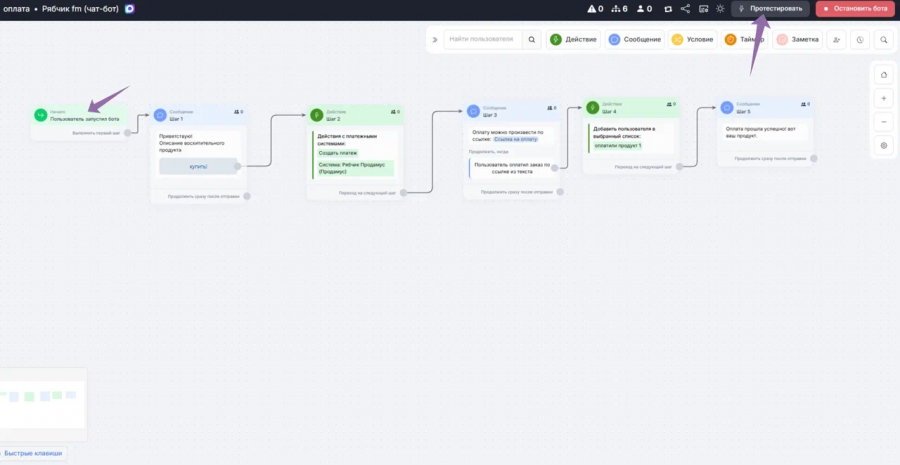Add a Заметка block from toolbar
This screenshot has width=900, height=465.
[x=797, y=40]
